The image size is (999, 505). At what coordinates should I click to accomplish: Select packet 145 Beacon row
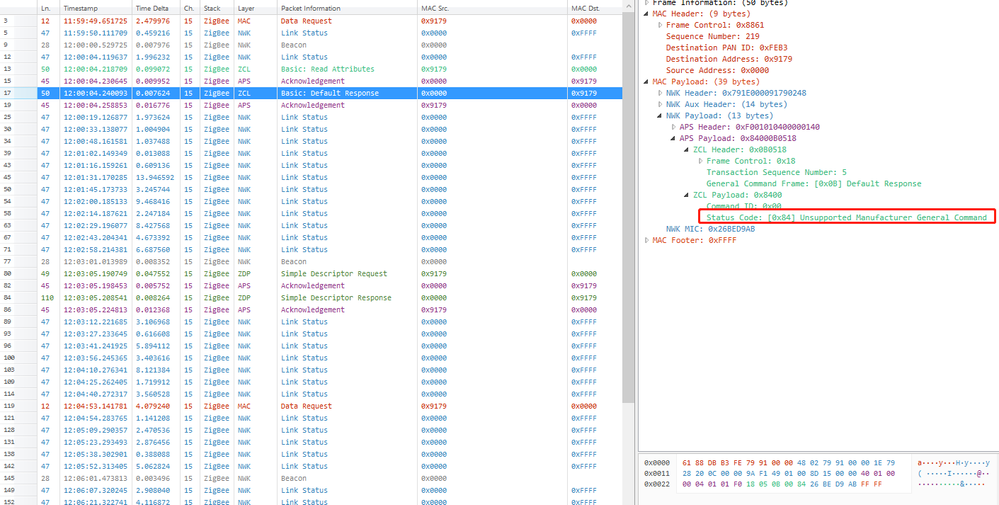tap(311, 478)
